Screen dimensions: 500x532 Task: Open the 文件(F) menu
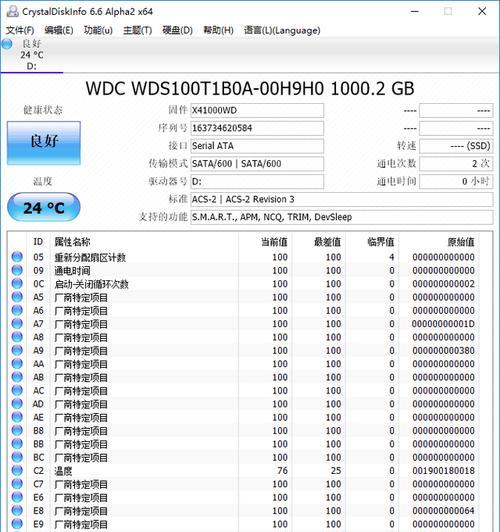(20, 31)
